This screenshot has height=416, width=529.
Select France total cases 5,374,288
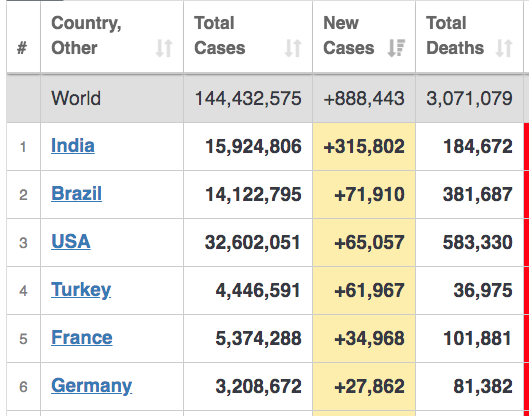[258, 338]
